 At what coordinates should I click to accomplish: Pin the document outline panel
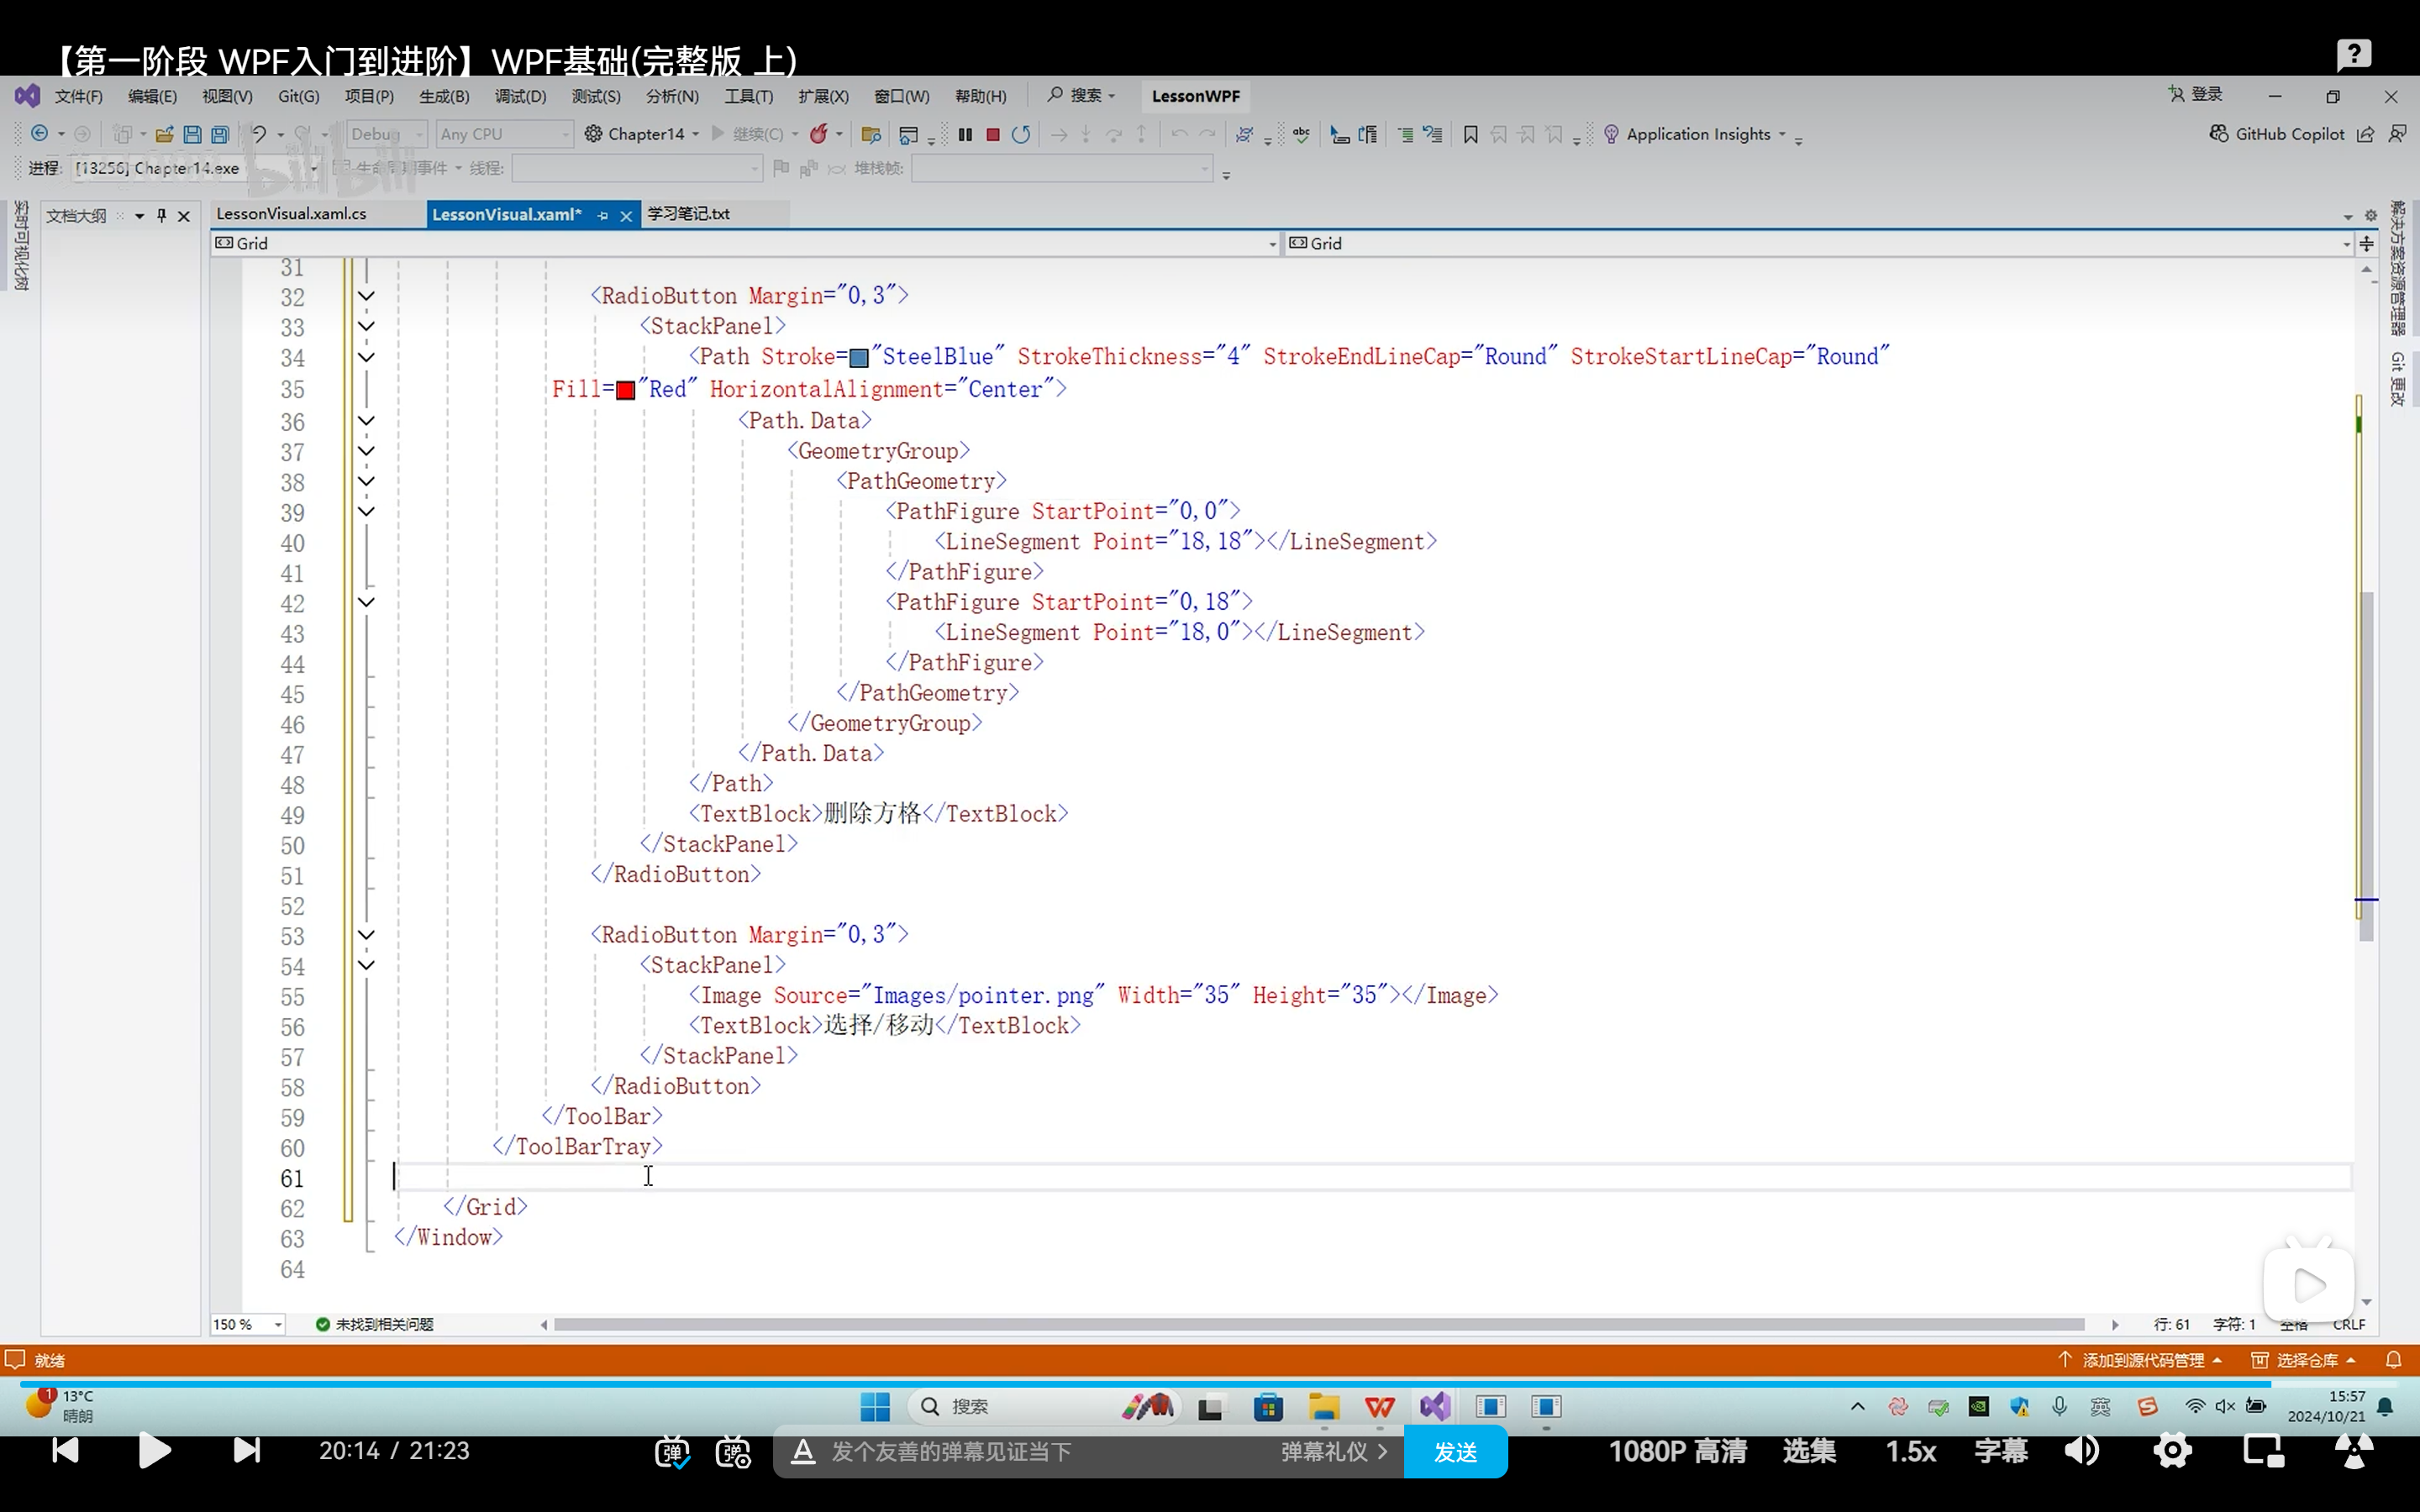point(161,215)
